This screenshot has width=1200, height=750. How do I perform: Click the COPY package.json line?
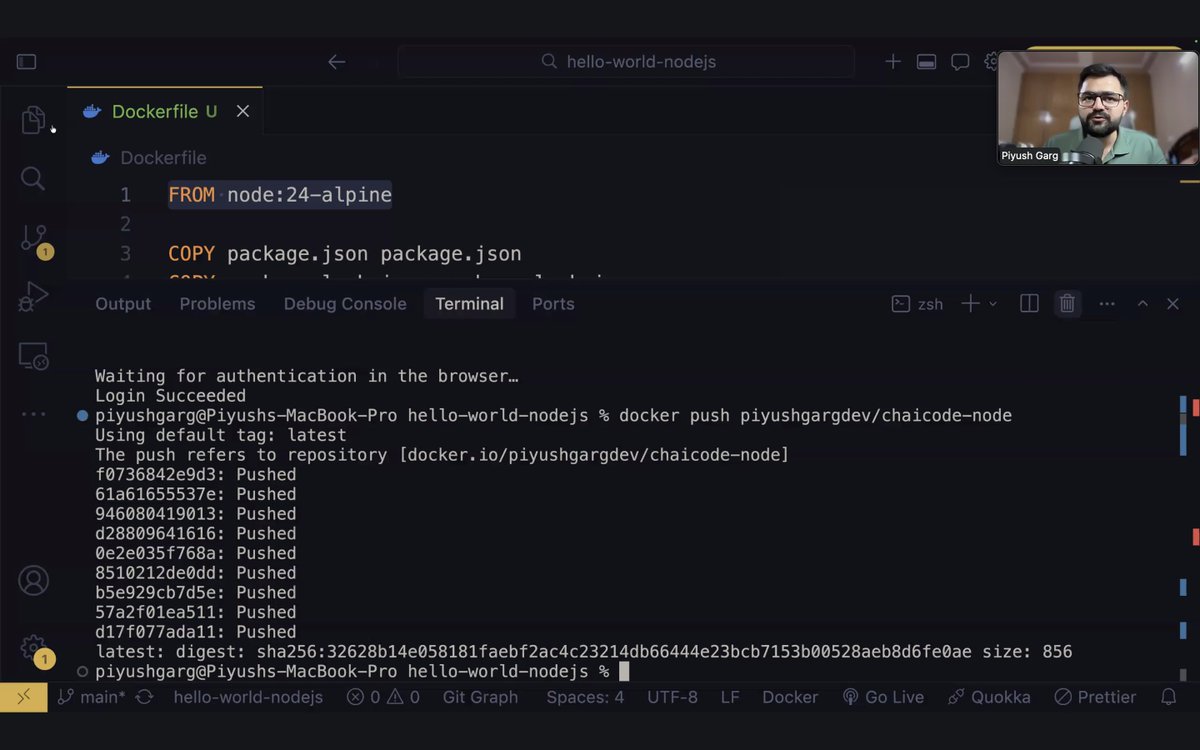pos(345,254)
